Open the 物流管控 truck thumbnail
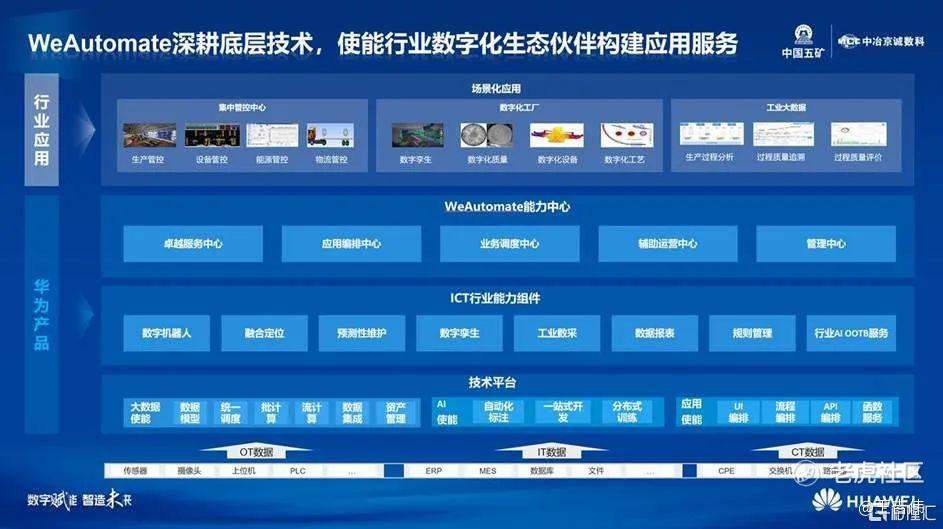The image size is (943, 529). [x=330, y=135]
